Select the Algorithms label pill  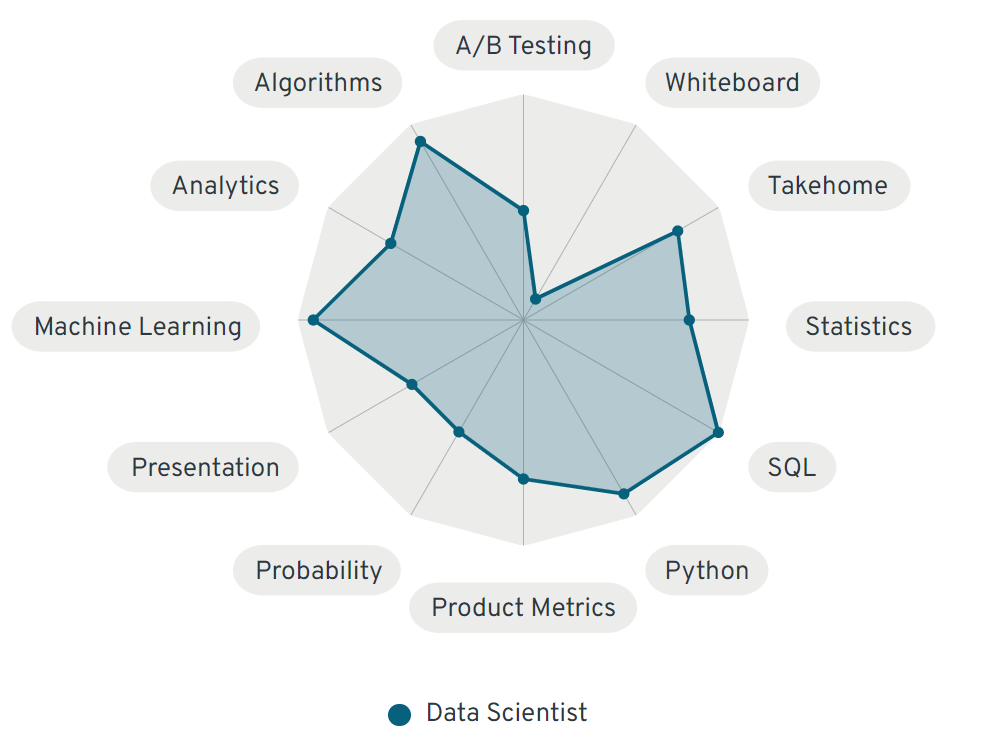point(318,82)
